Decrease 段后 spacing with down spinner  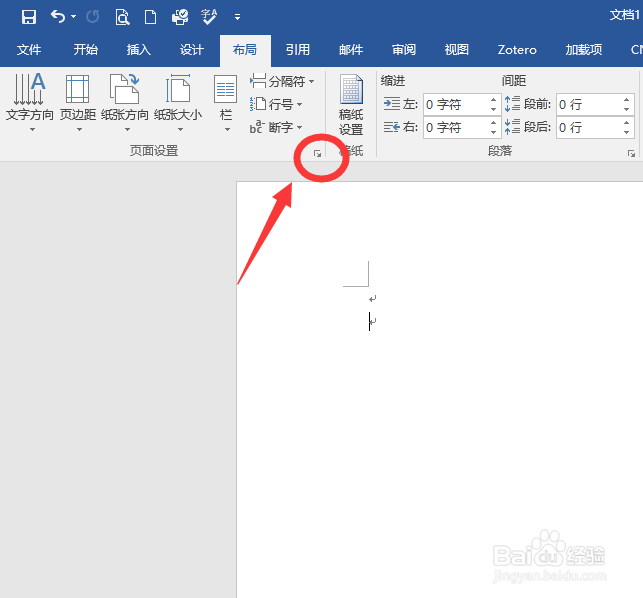point(627,132)
